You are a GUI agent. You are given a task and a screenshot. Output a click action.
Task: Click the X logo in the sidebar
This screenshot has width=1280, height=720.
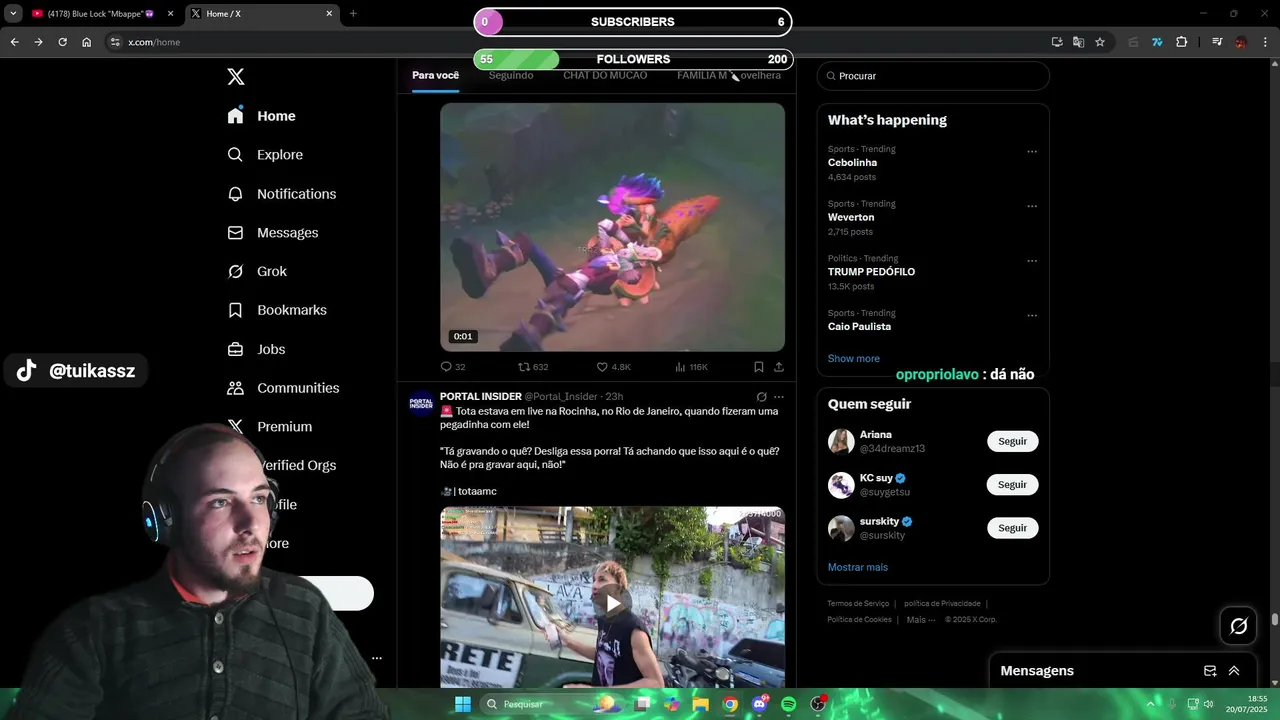tap(236, 77)
